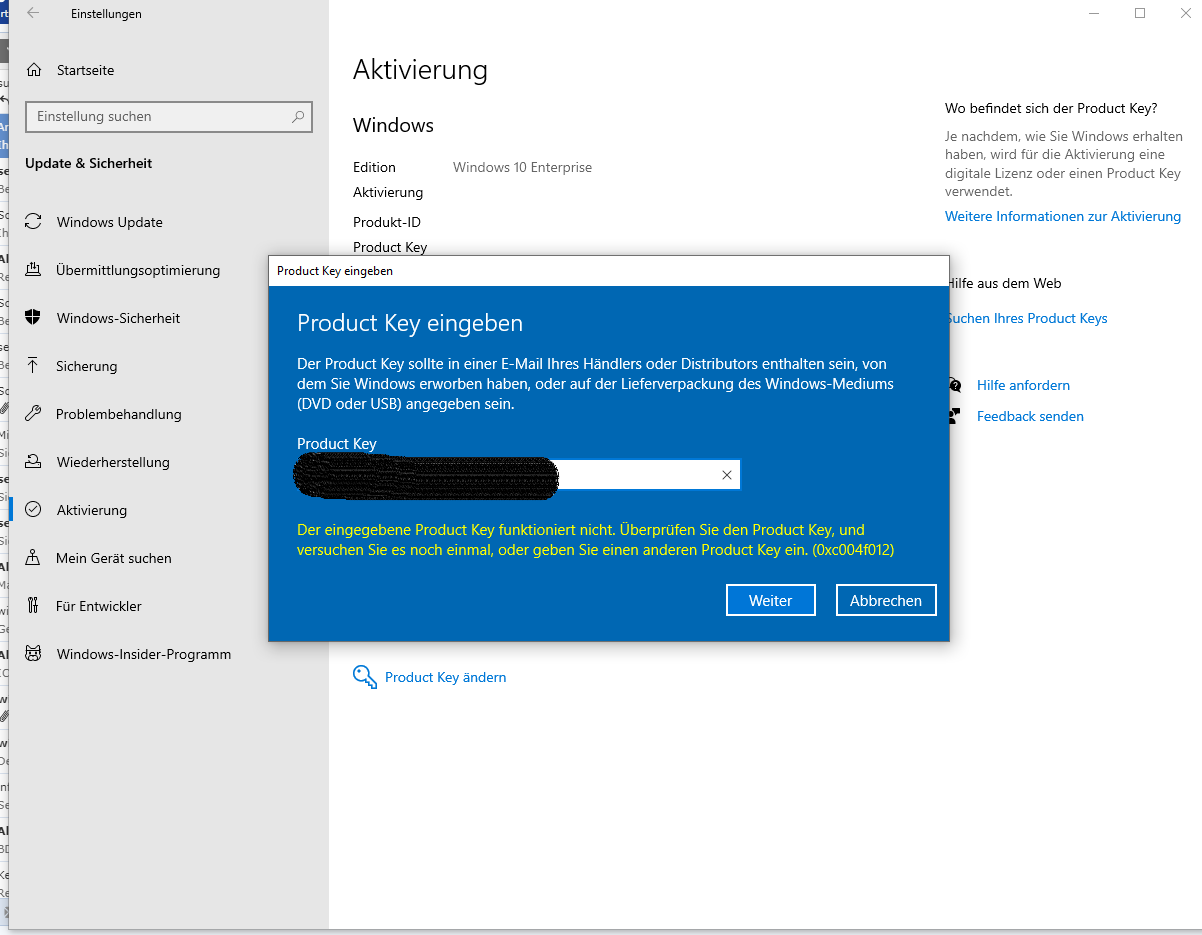Click the error code text 0xc004f012
Viewport: 1202px width, 935px height.
coord(853,550)
